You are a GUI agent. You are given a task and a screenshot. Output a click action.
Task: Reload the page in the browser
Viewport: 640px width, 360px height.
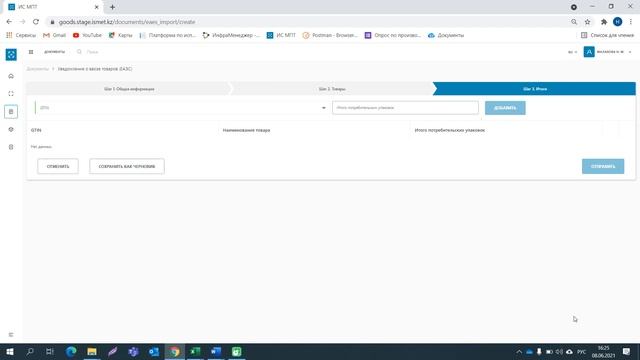click(36, 22)
